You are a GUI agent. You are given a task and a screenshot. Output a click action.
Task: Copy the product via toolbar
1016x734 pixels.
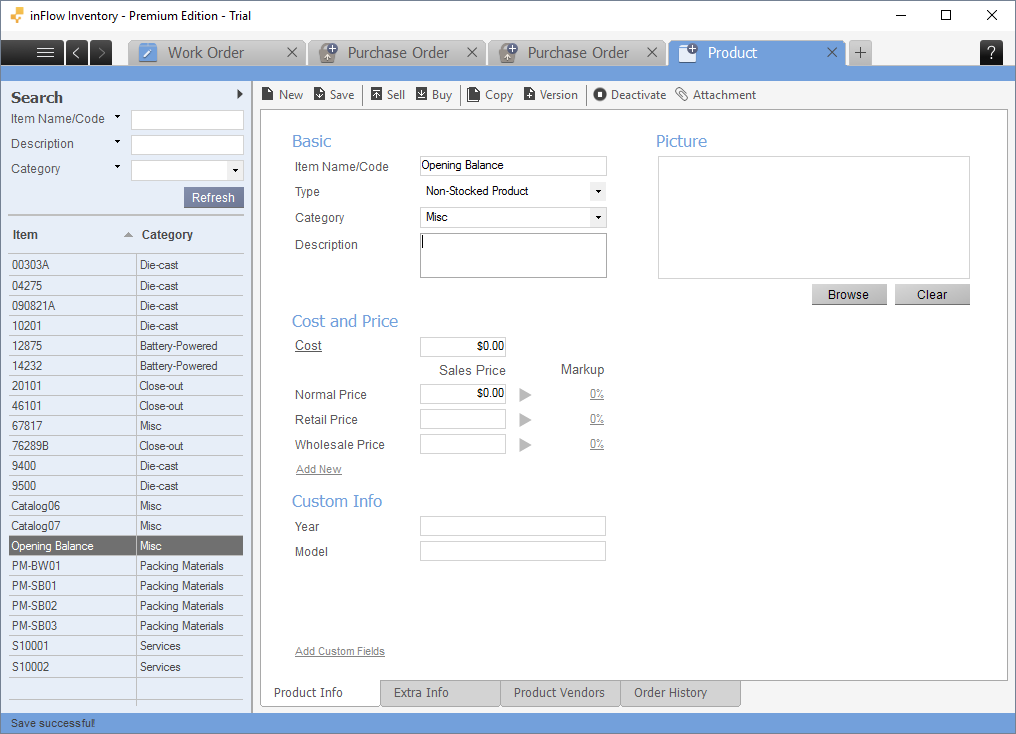490,95
